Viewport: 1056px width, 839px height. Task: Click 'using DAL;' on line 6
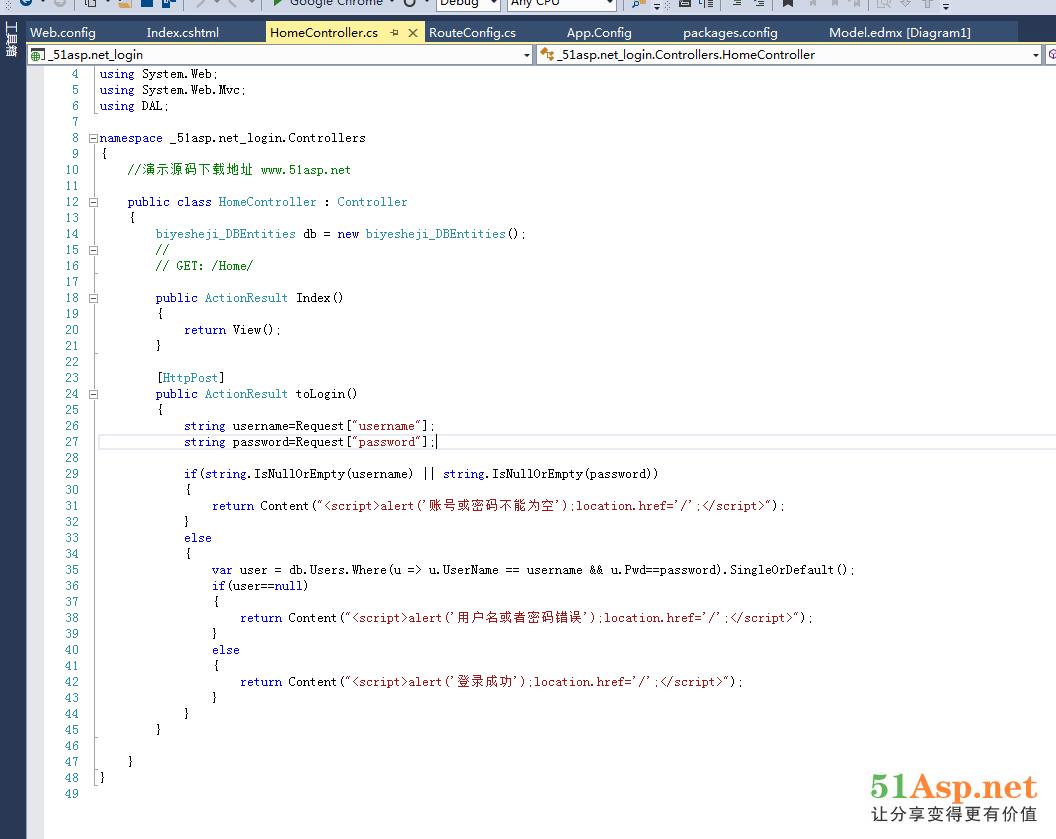click(x=134, y=106)
